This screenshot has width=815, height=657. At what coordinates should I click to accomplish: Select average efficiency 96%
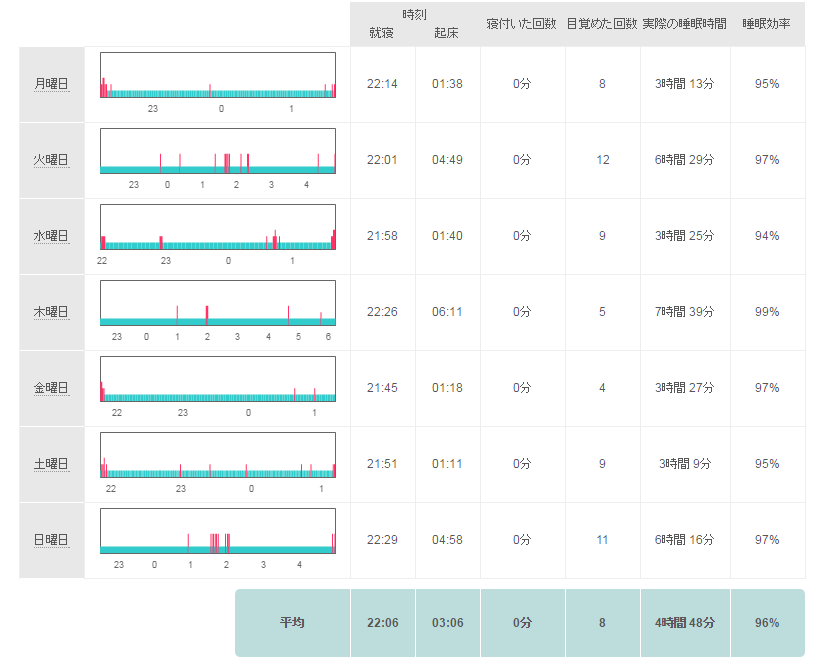(767, 622)
